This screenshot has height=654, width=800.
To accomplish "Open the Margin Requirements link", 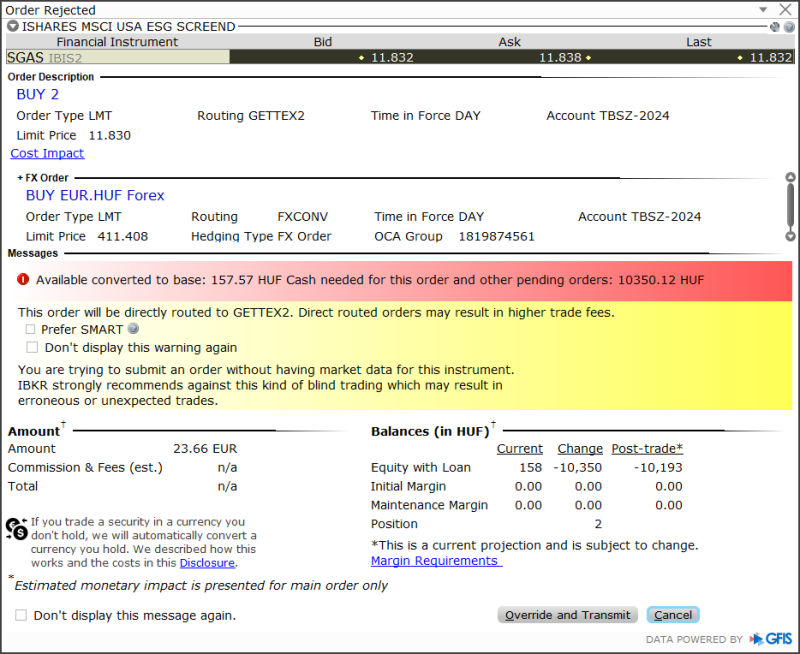I will click(x=436, y=561).
